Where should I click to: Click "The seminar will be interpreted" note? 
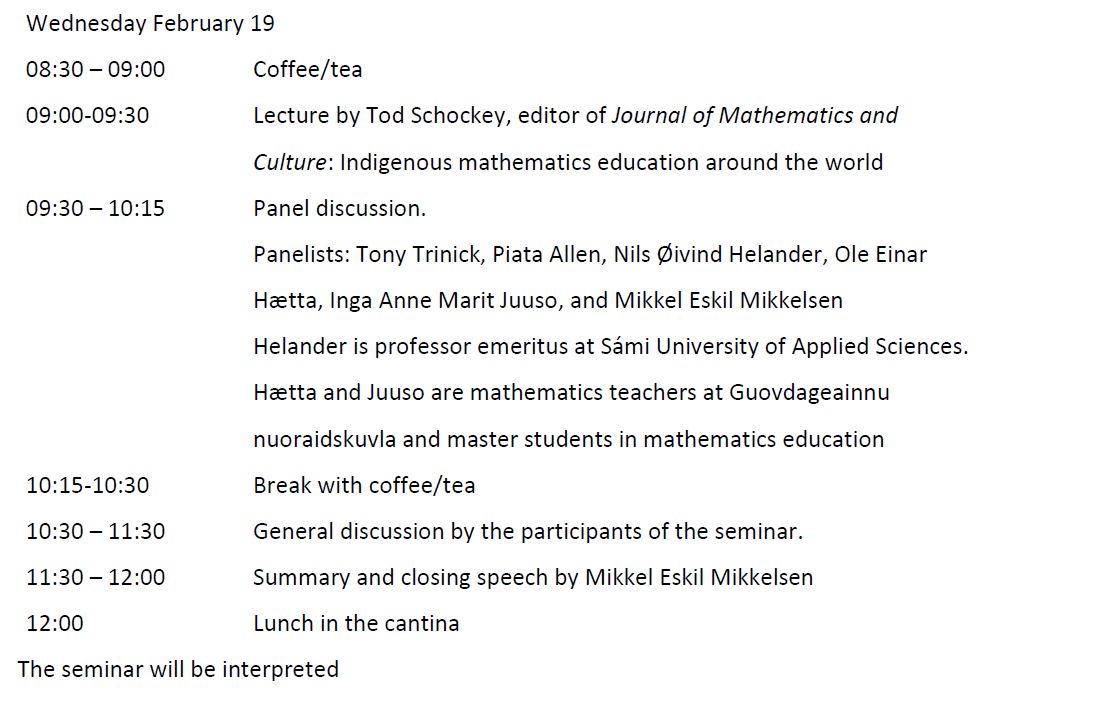[178, 669]
